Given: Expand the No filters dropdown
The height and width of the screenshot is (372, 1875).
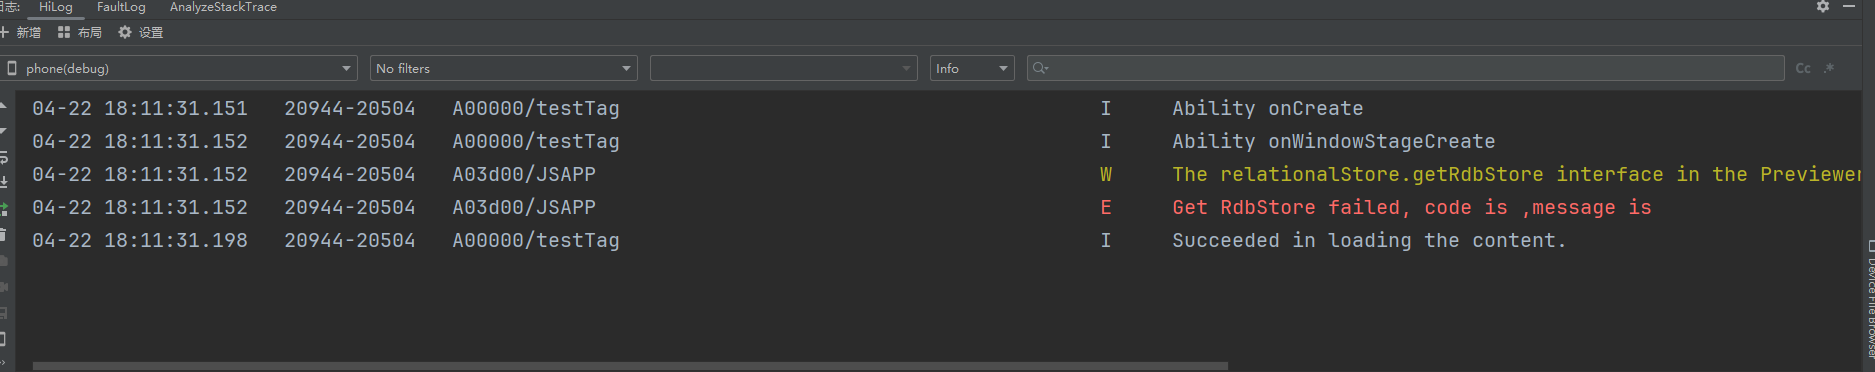Looking at the screenshot, I should 503,68.
